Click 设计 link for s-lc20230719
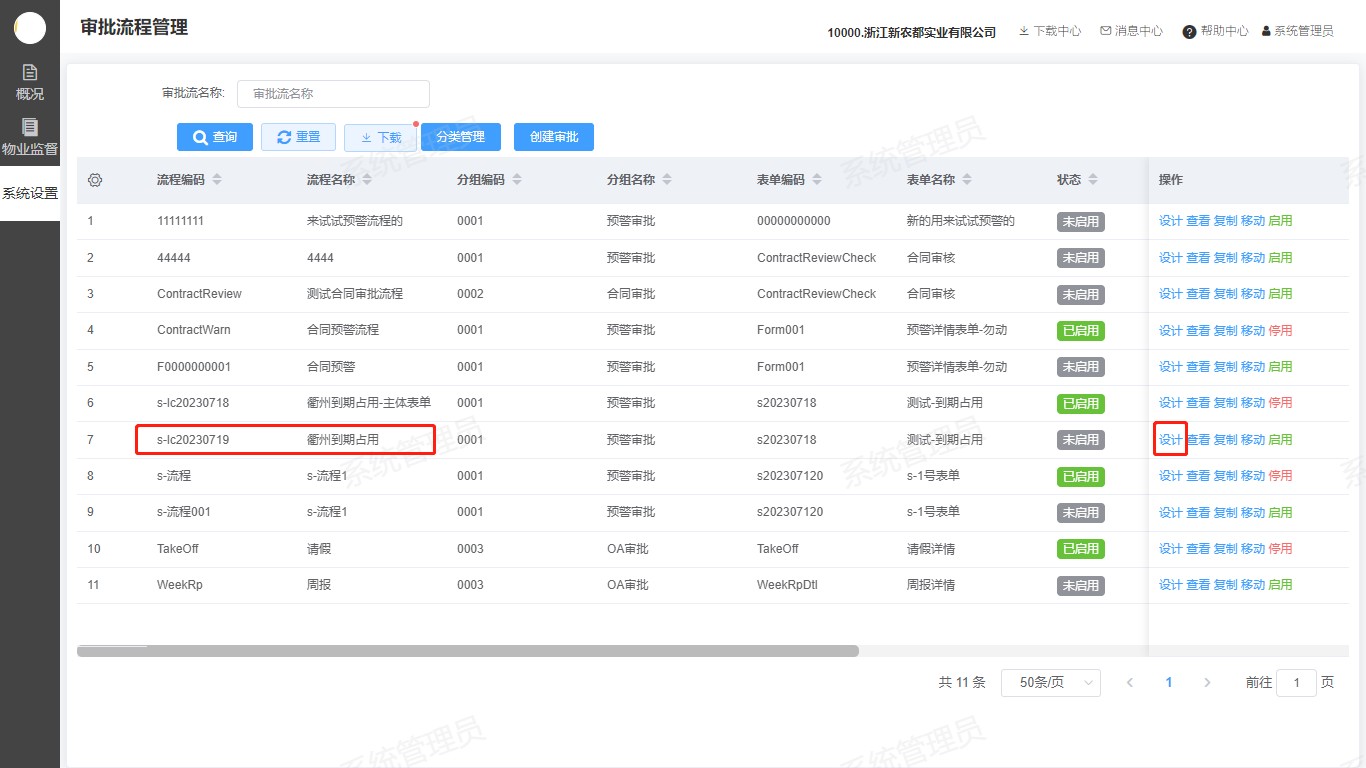The height and width of the screenshot is (768, 1366). pyautogui.click(x=1170, y=440)
